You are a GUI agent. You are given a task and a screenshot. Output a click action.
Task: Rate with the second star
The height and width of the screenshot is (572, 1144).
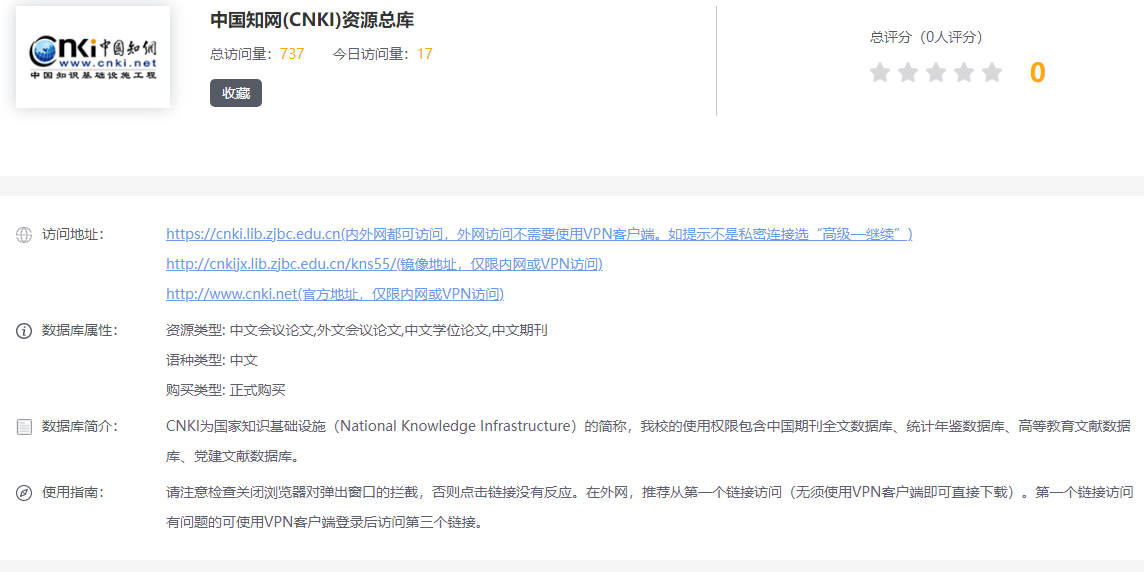pyautogui.click(x=908, y=72)
